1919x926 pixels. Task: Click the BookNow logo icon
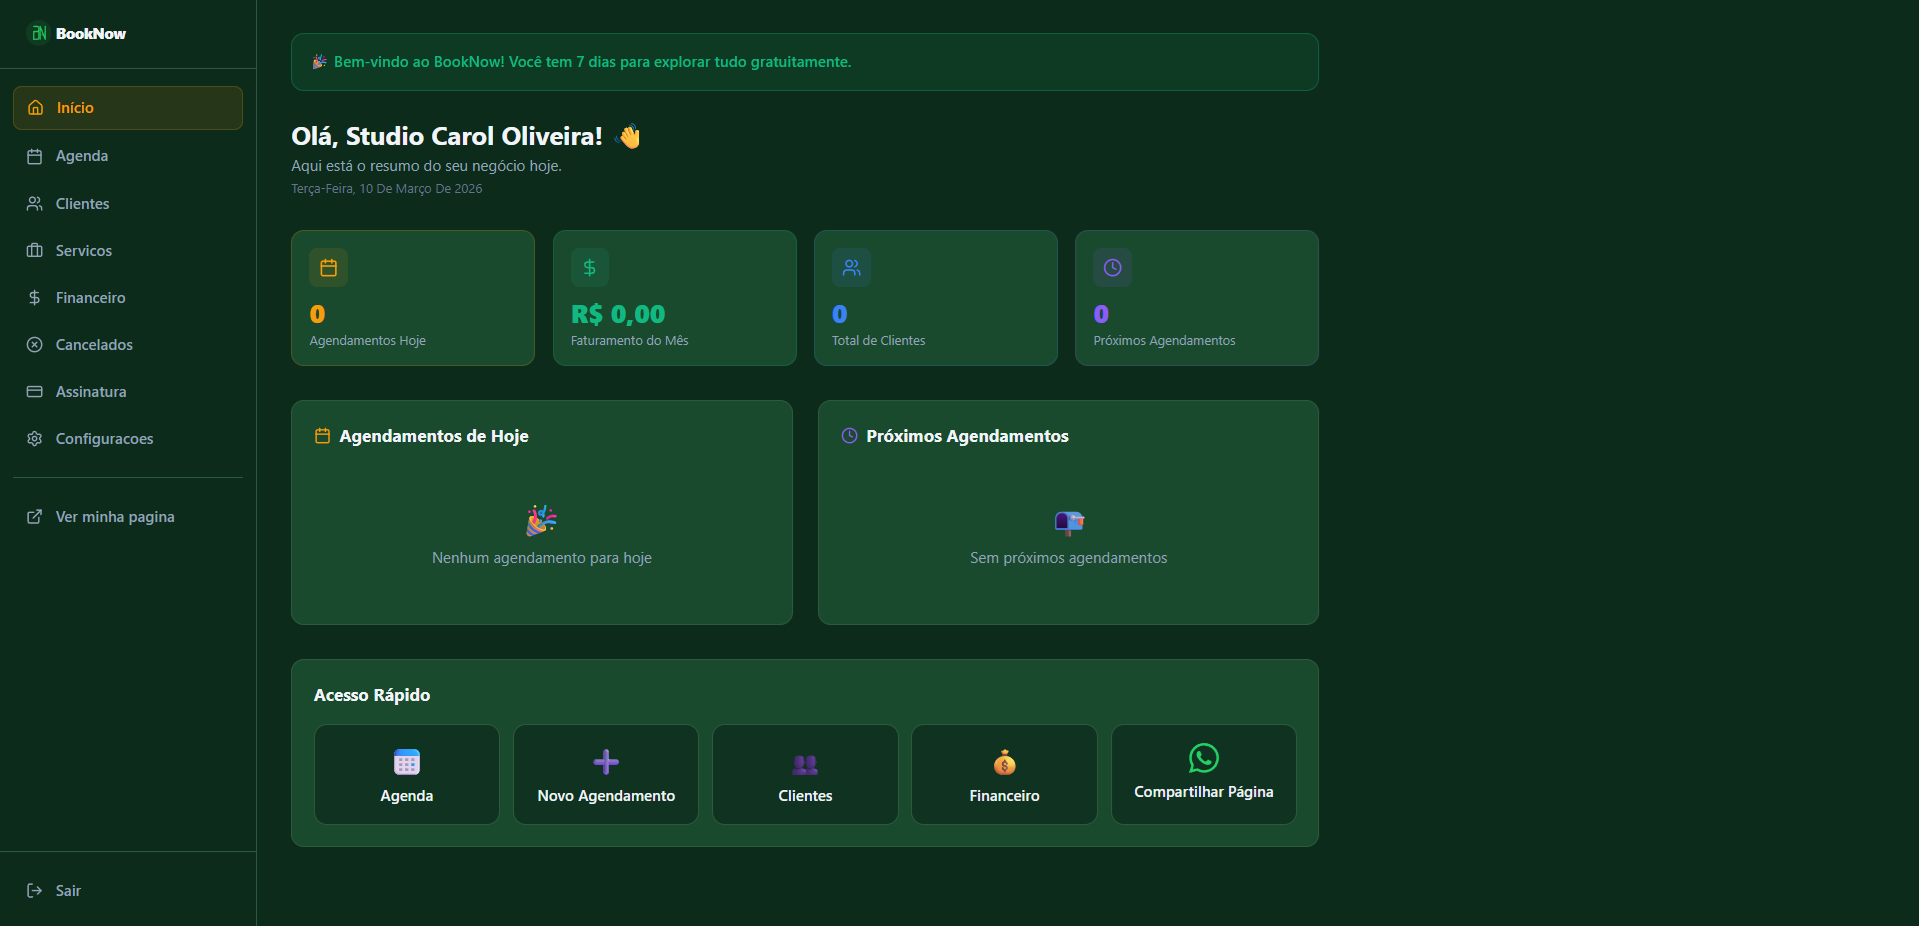point(38,33)
